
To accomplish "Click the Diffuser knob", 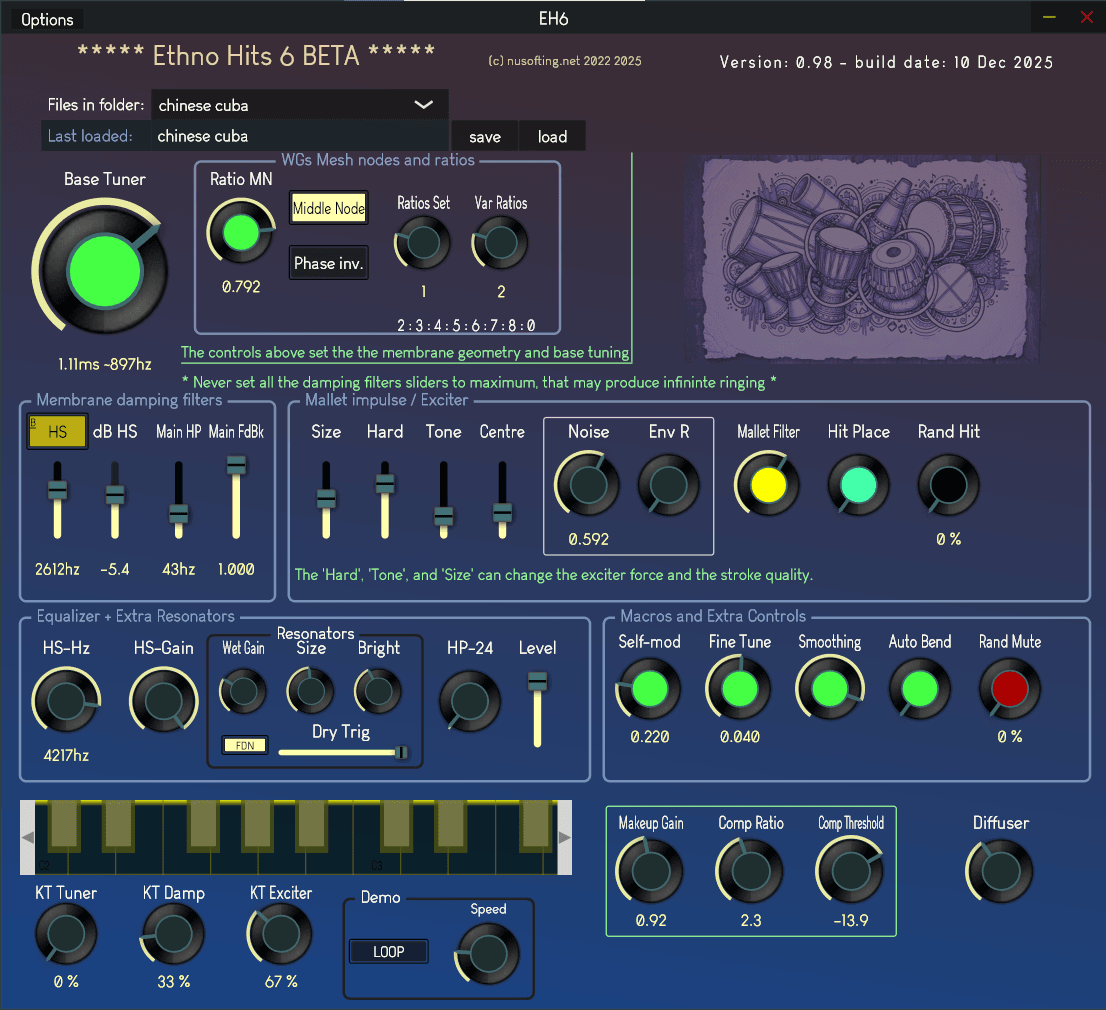I will click(1000, 871).
